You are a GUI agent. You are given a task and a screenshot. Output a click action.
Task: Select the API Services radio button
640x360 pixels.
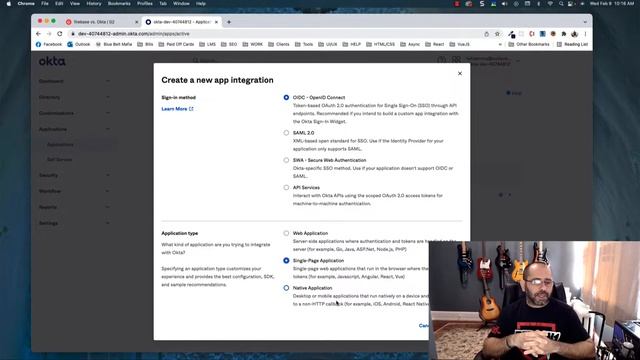(286, 187)
